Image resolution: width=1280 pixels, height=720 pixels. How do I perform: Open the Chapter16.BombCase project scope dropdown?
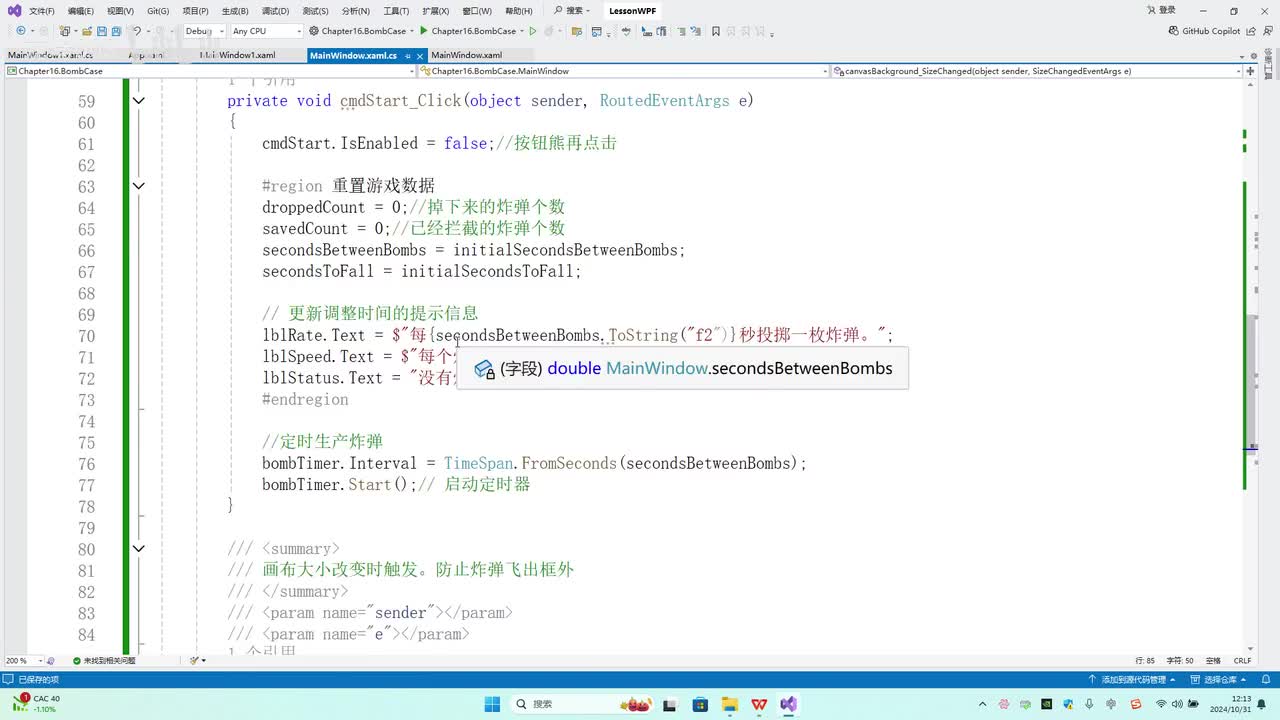208,71
